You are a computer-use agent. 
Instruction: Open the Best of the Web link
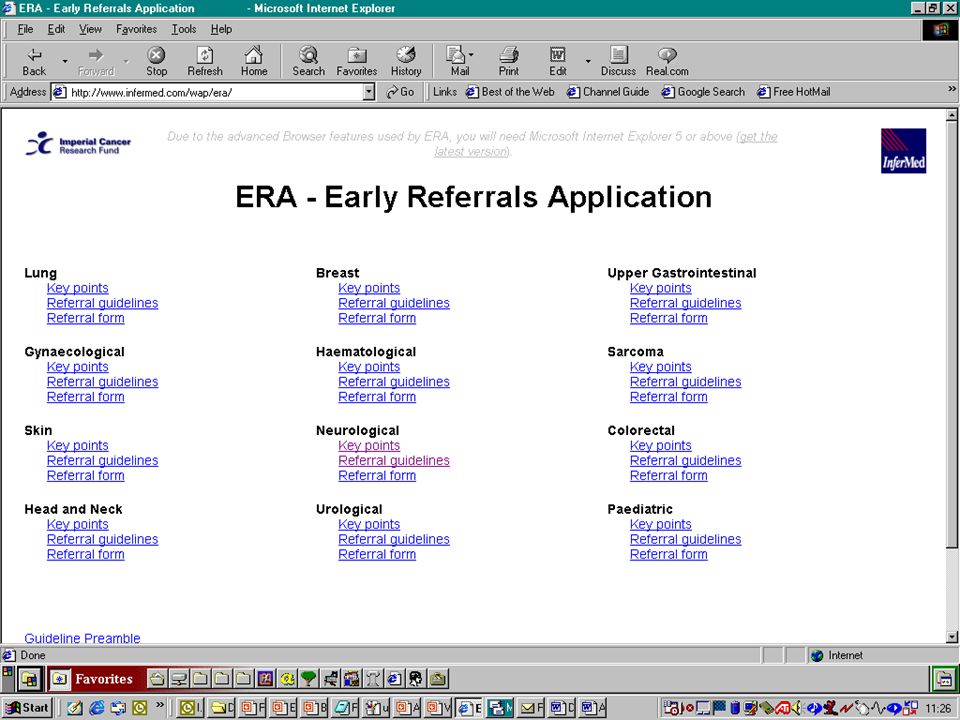point(511,92)
